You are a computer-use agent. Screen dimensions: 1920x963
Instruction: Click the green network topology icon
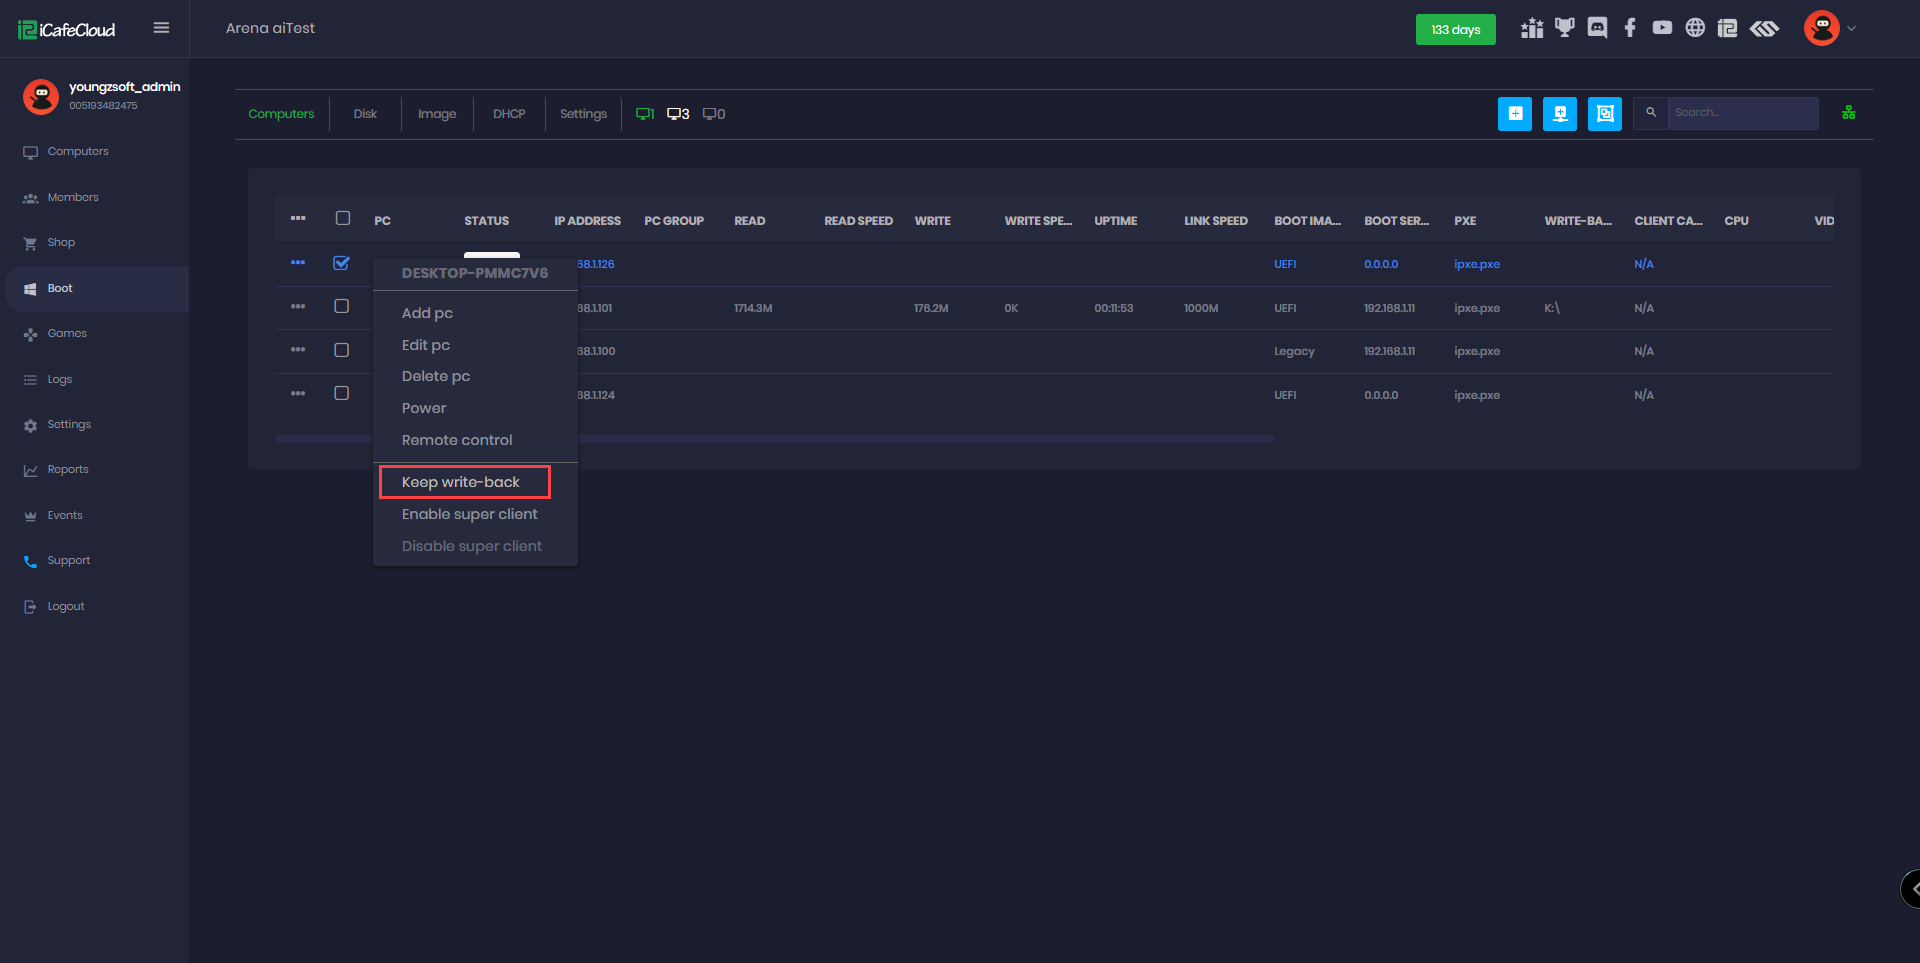pyautogui.click(x=1848, y=113)
